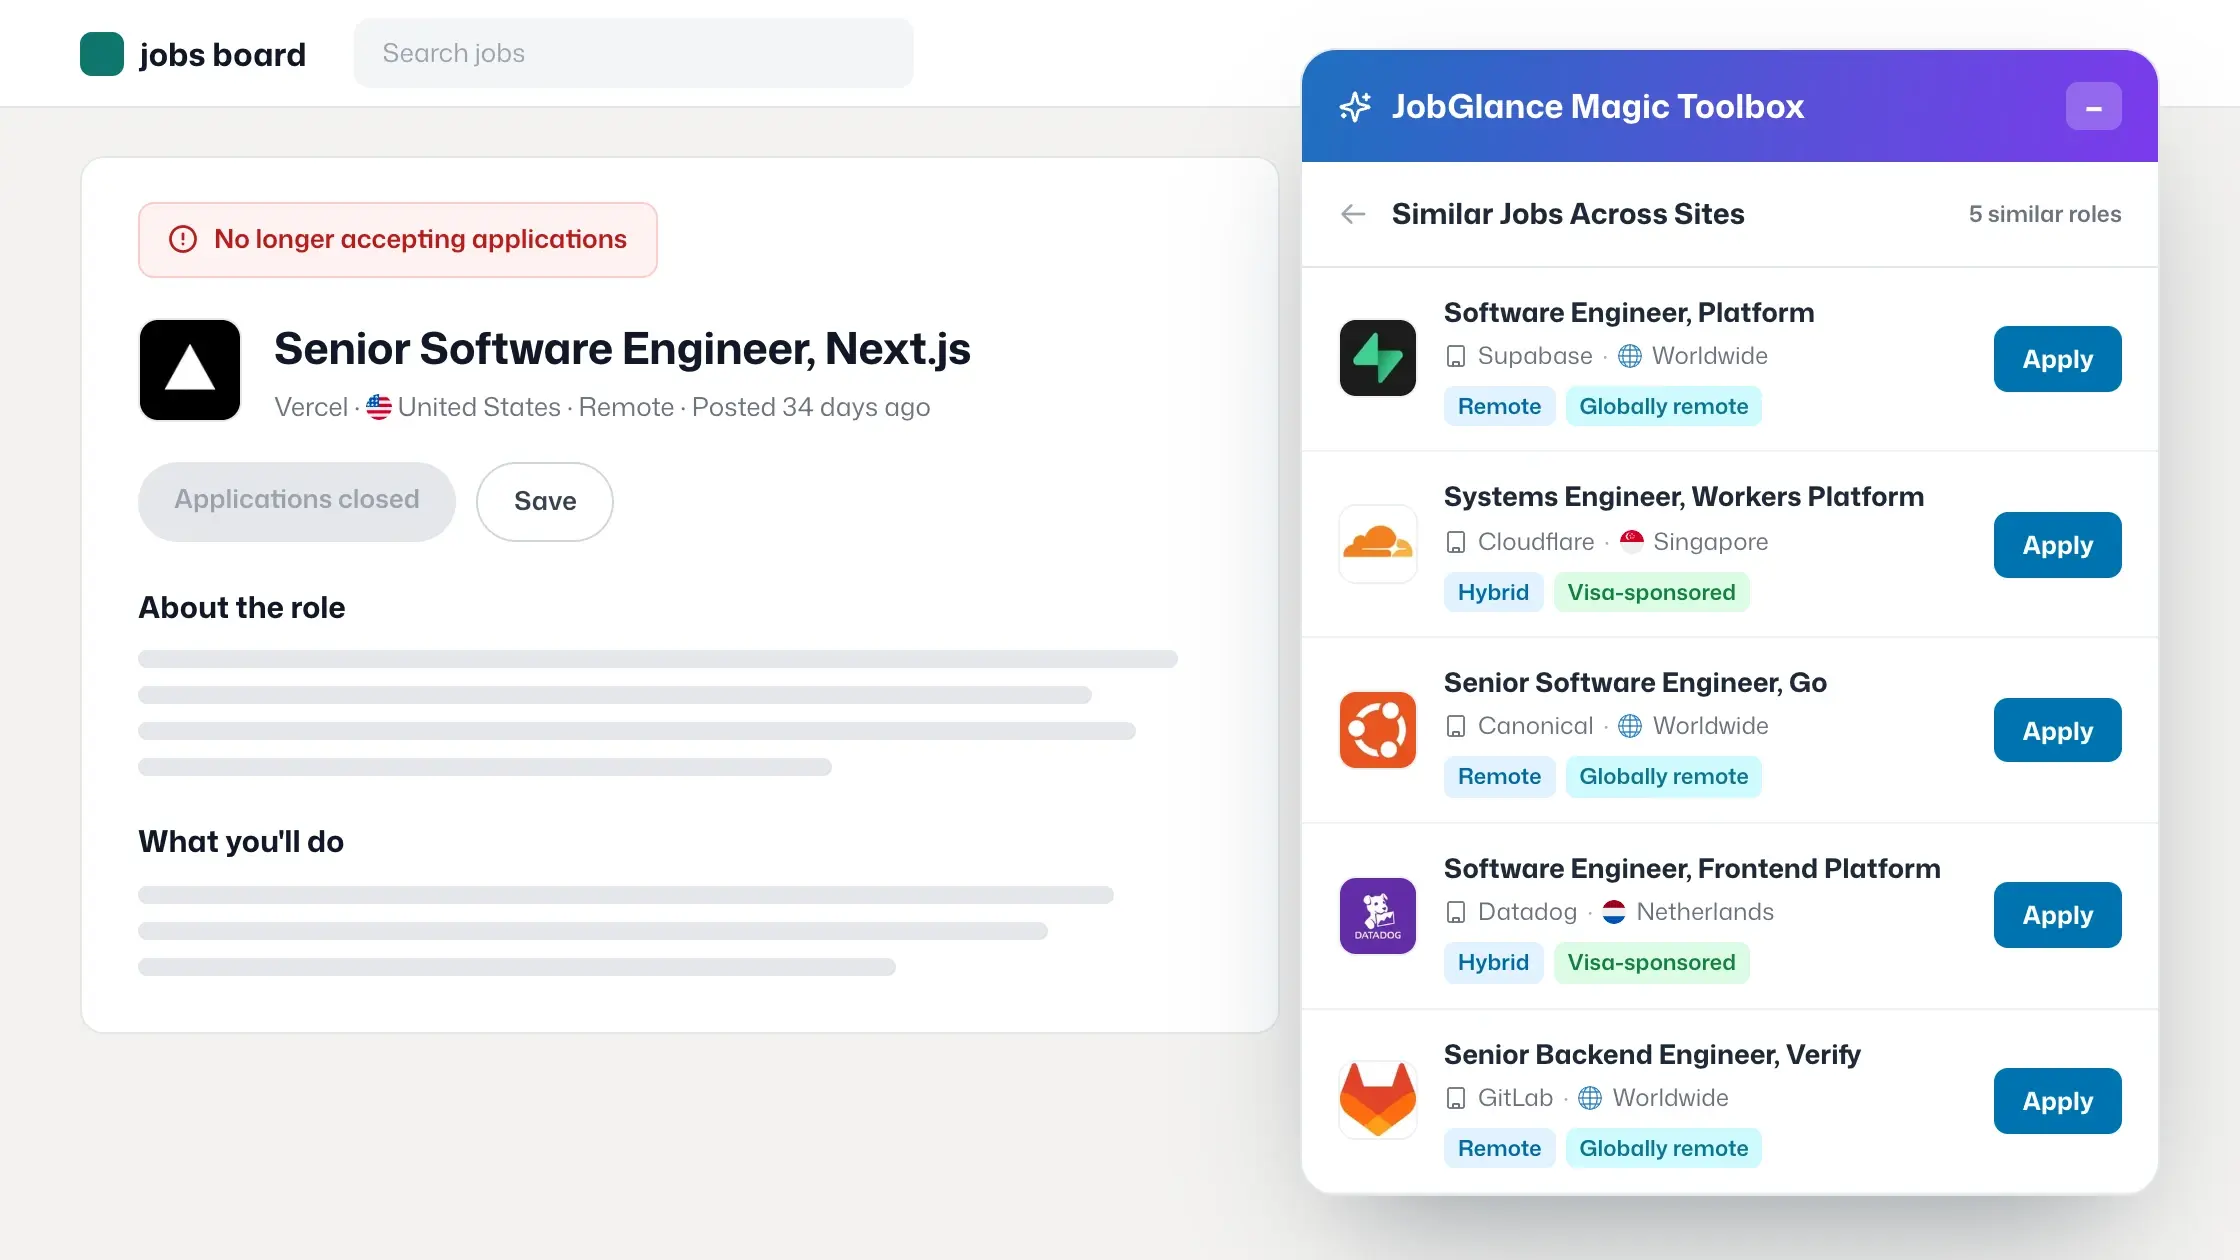The image size is (2240, 1260).
Task: Click the Search jobs input field
Action: tap(633, 53)
